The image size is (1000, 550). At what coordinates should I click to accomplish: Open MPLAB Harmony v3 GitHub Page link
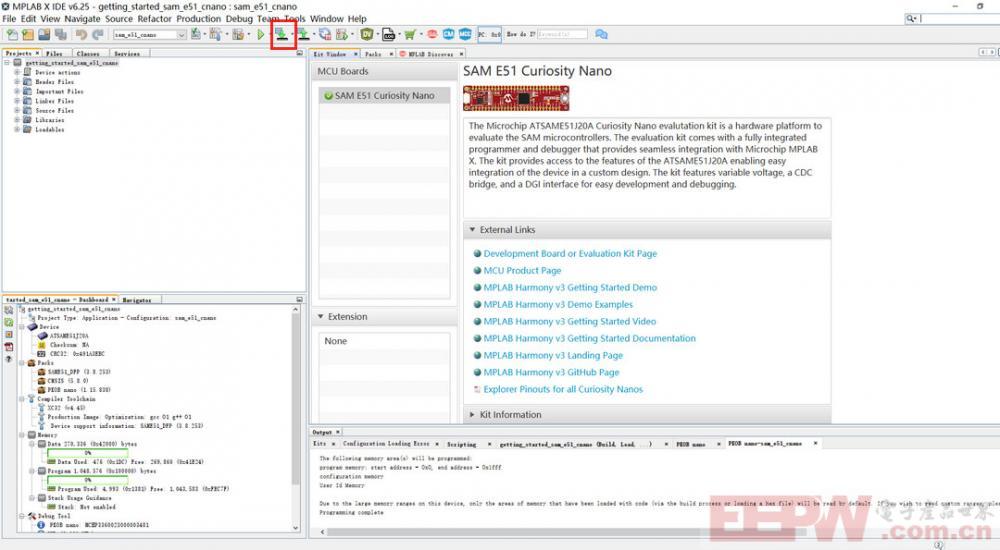click(551, 373)
